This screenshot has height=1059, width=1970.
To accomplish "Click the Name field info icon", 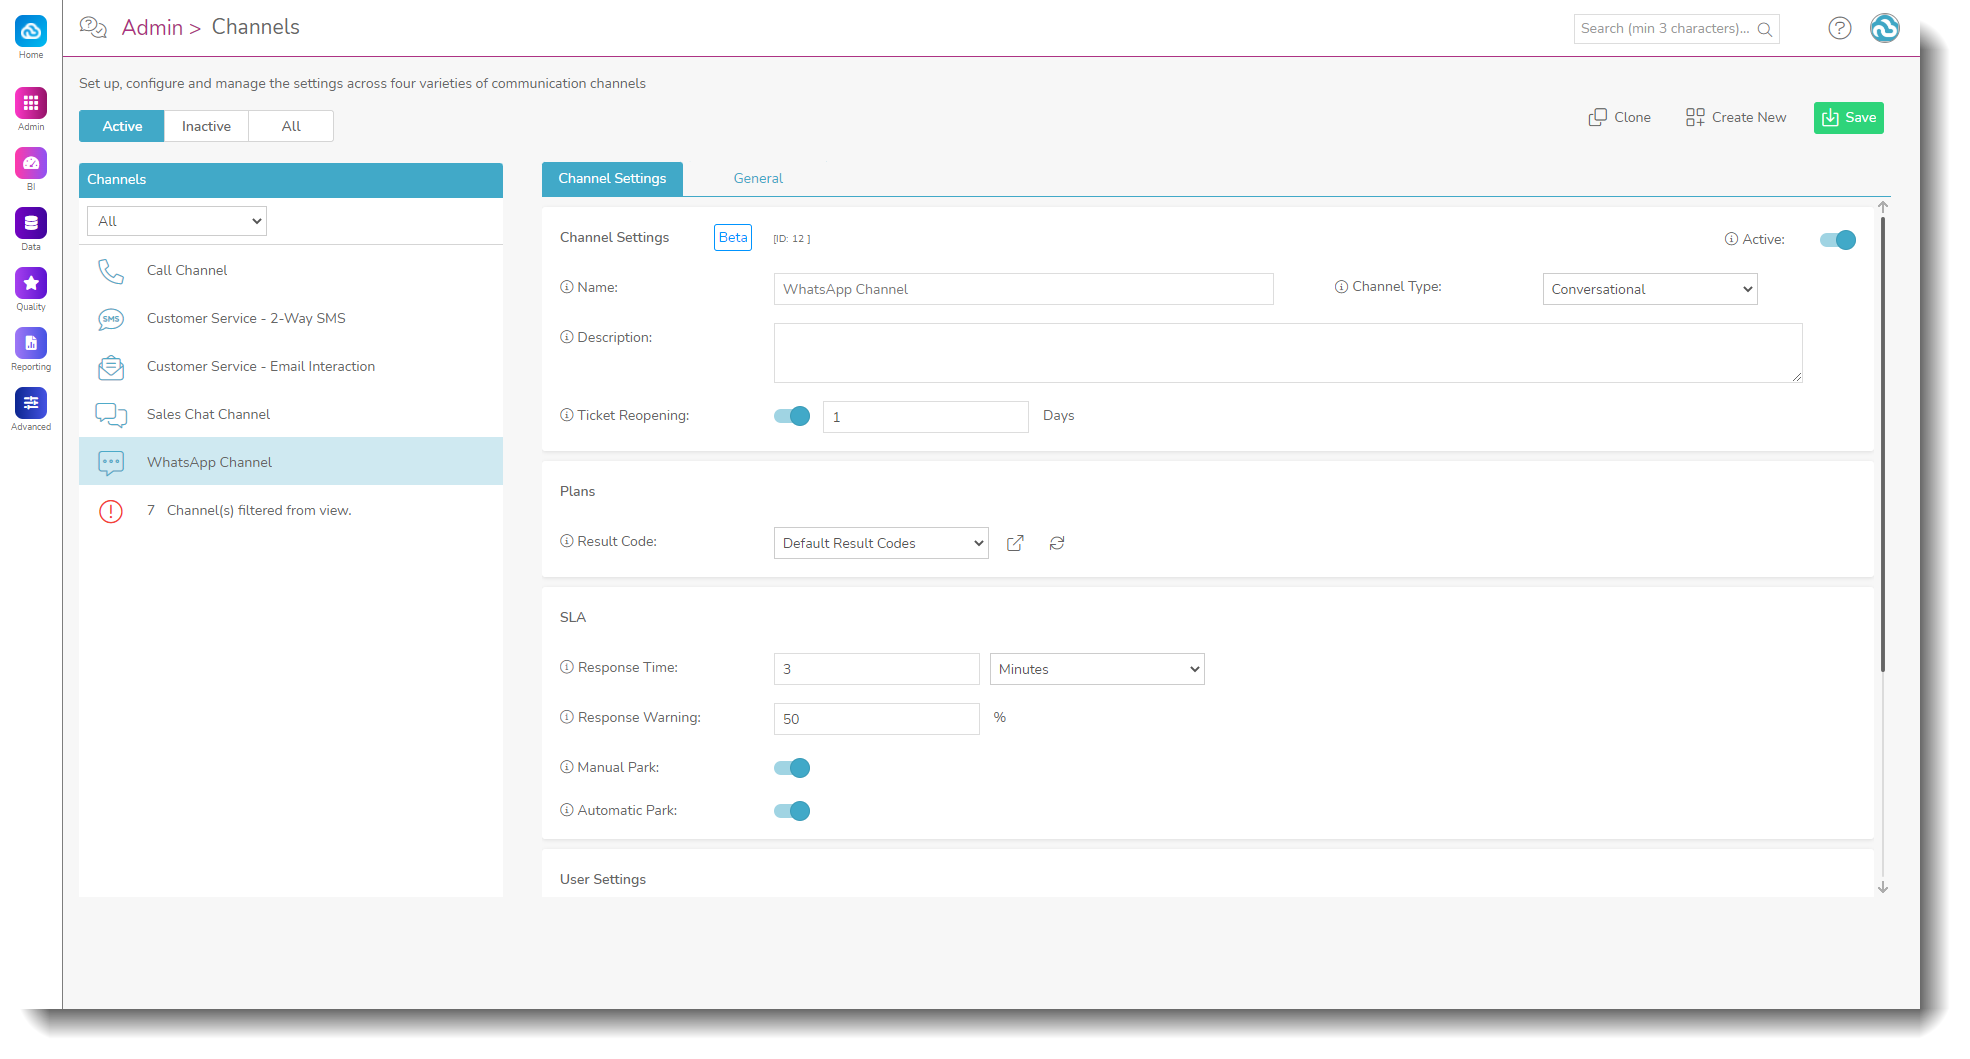I will click(567, 287).
